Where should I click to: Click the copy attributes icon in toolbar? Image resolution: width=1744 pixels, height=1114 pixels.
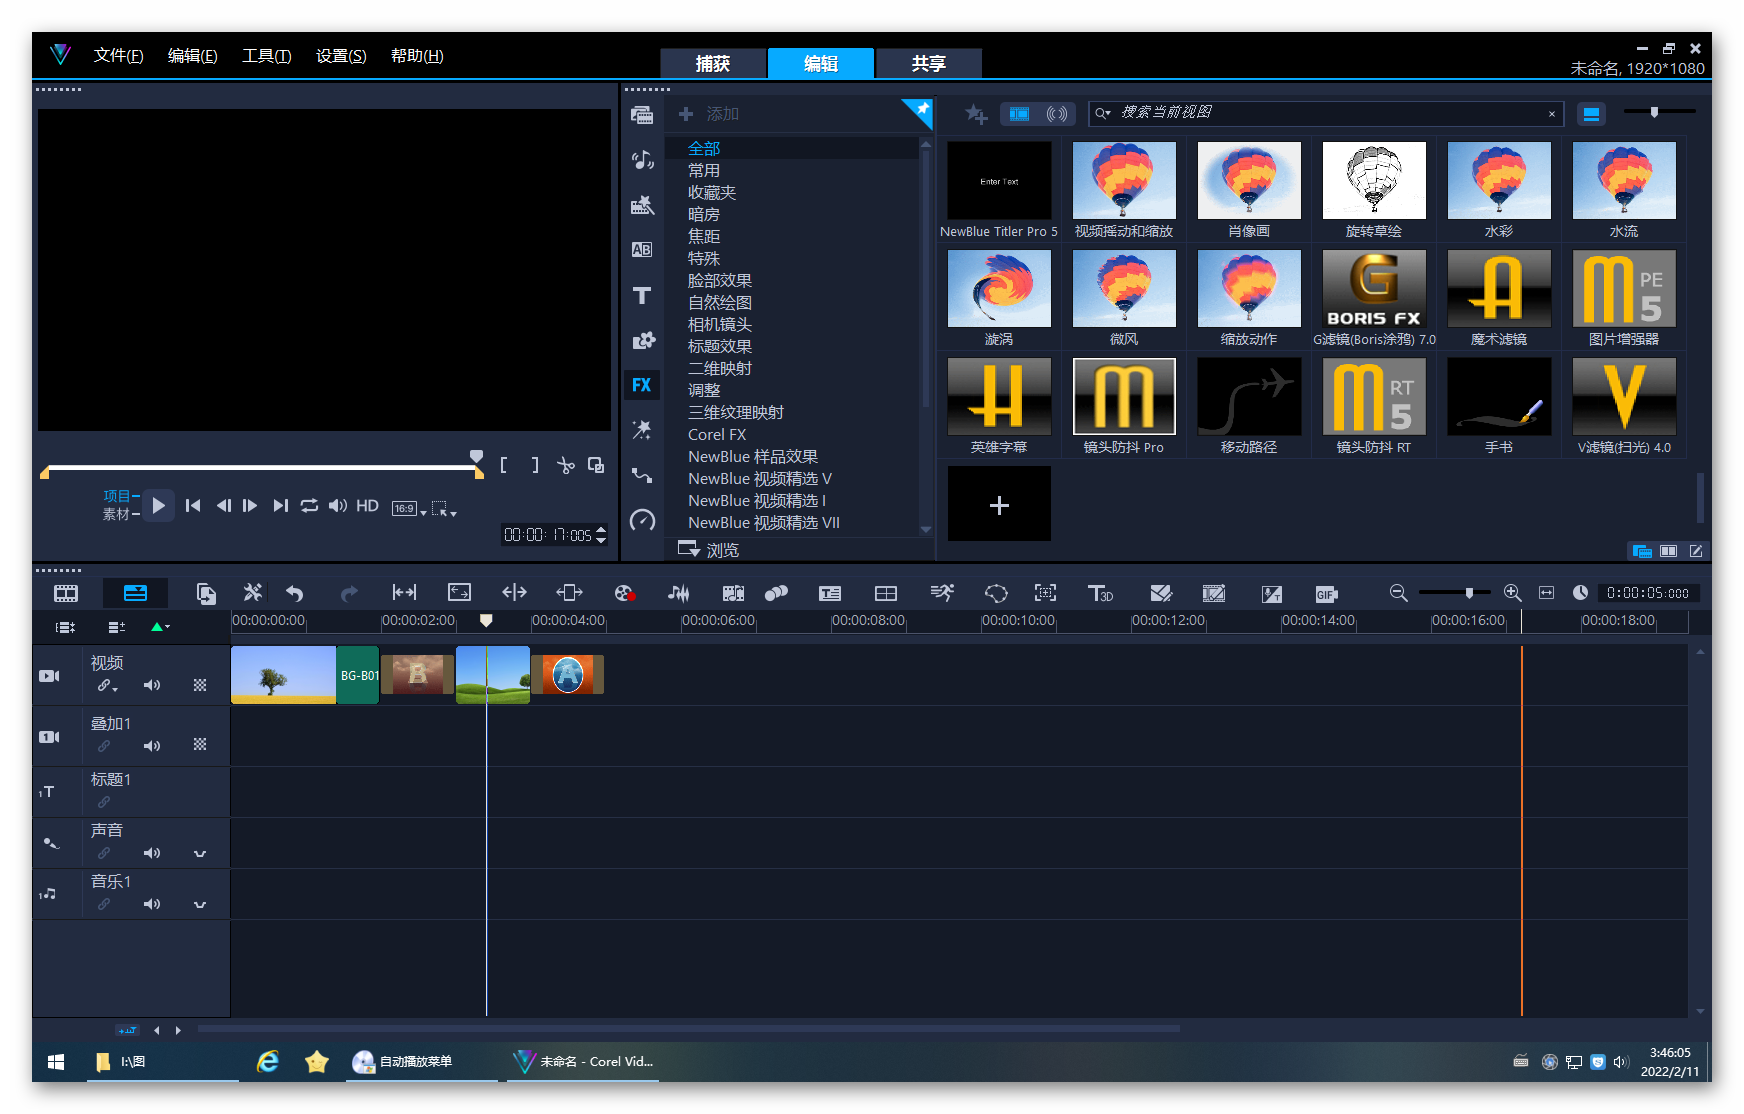(206, 593)
